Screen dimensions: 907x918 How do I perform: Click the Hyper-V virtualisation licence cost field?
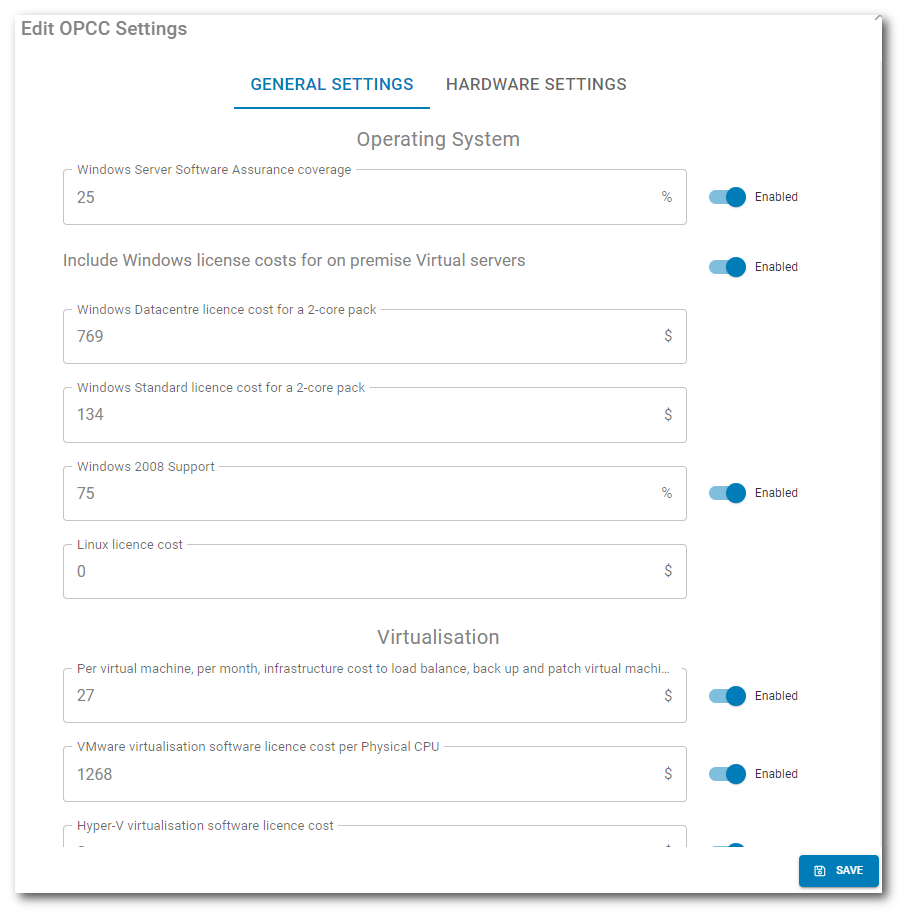[x=360, y=841]
